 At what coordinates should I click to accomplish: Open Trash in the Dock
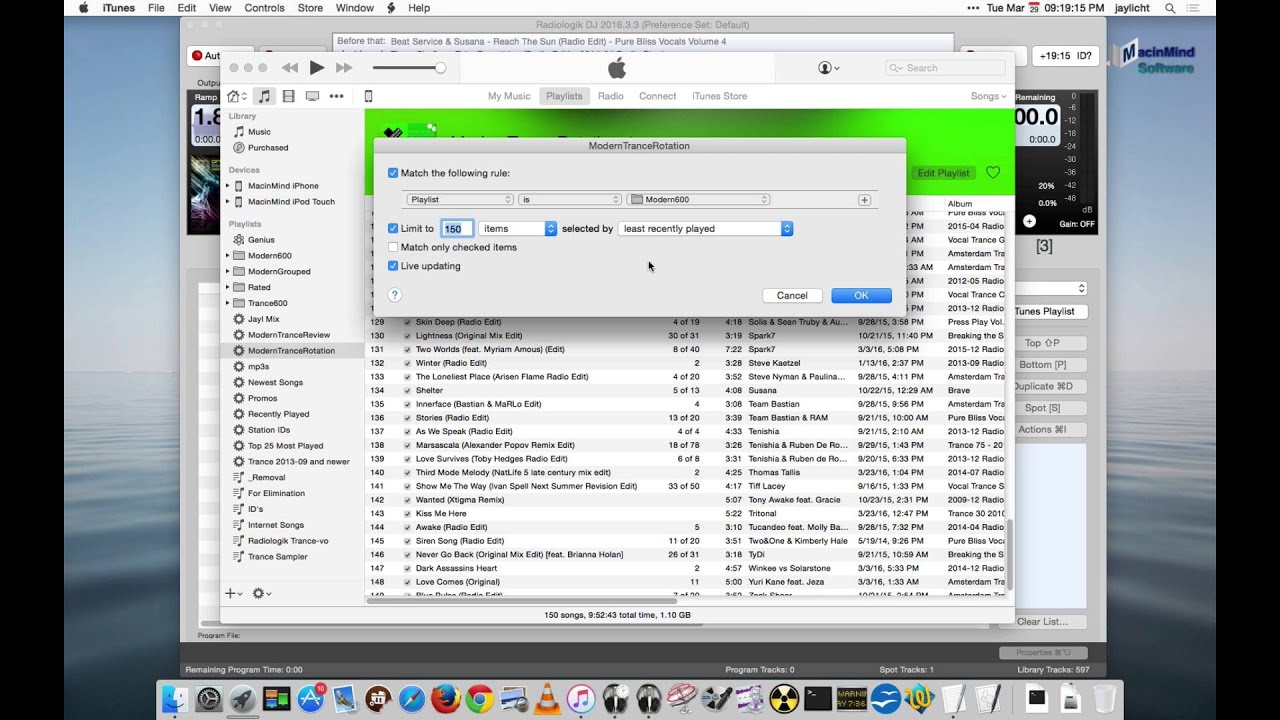pyautogui.click(x=1104, y=698)
